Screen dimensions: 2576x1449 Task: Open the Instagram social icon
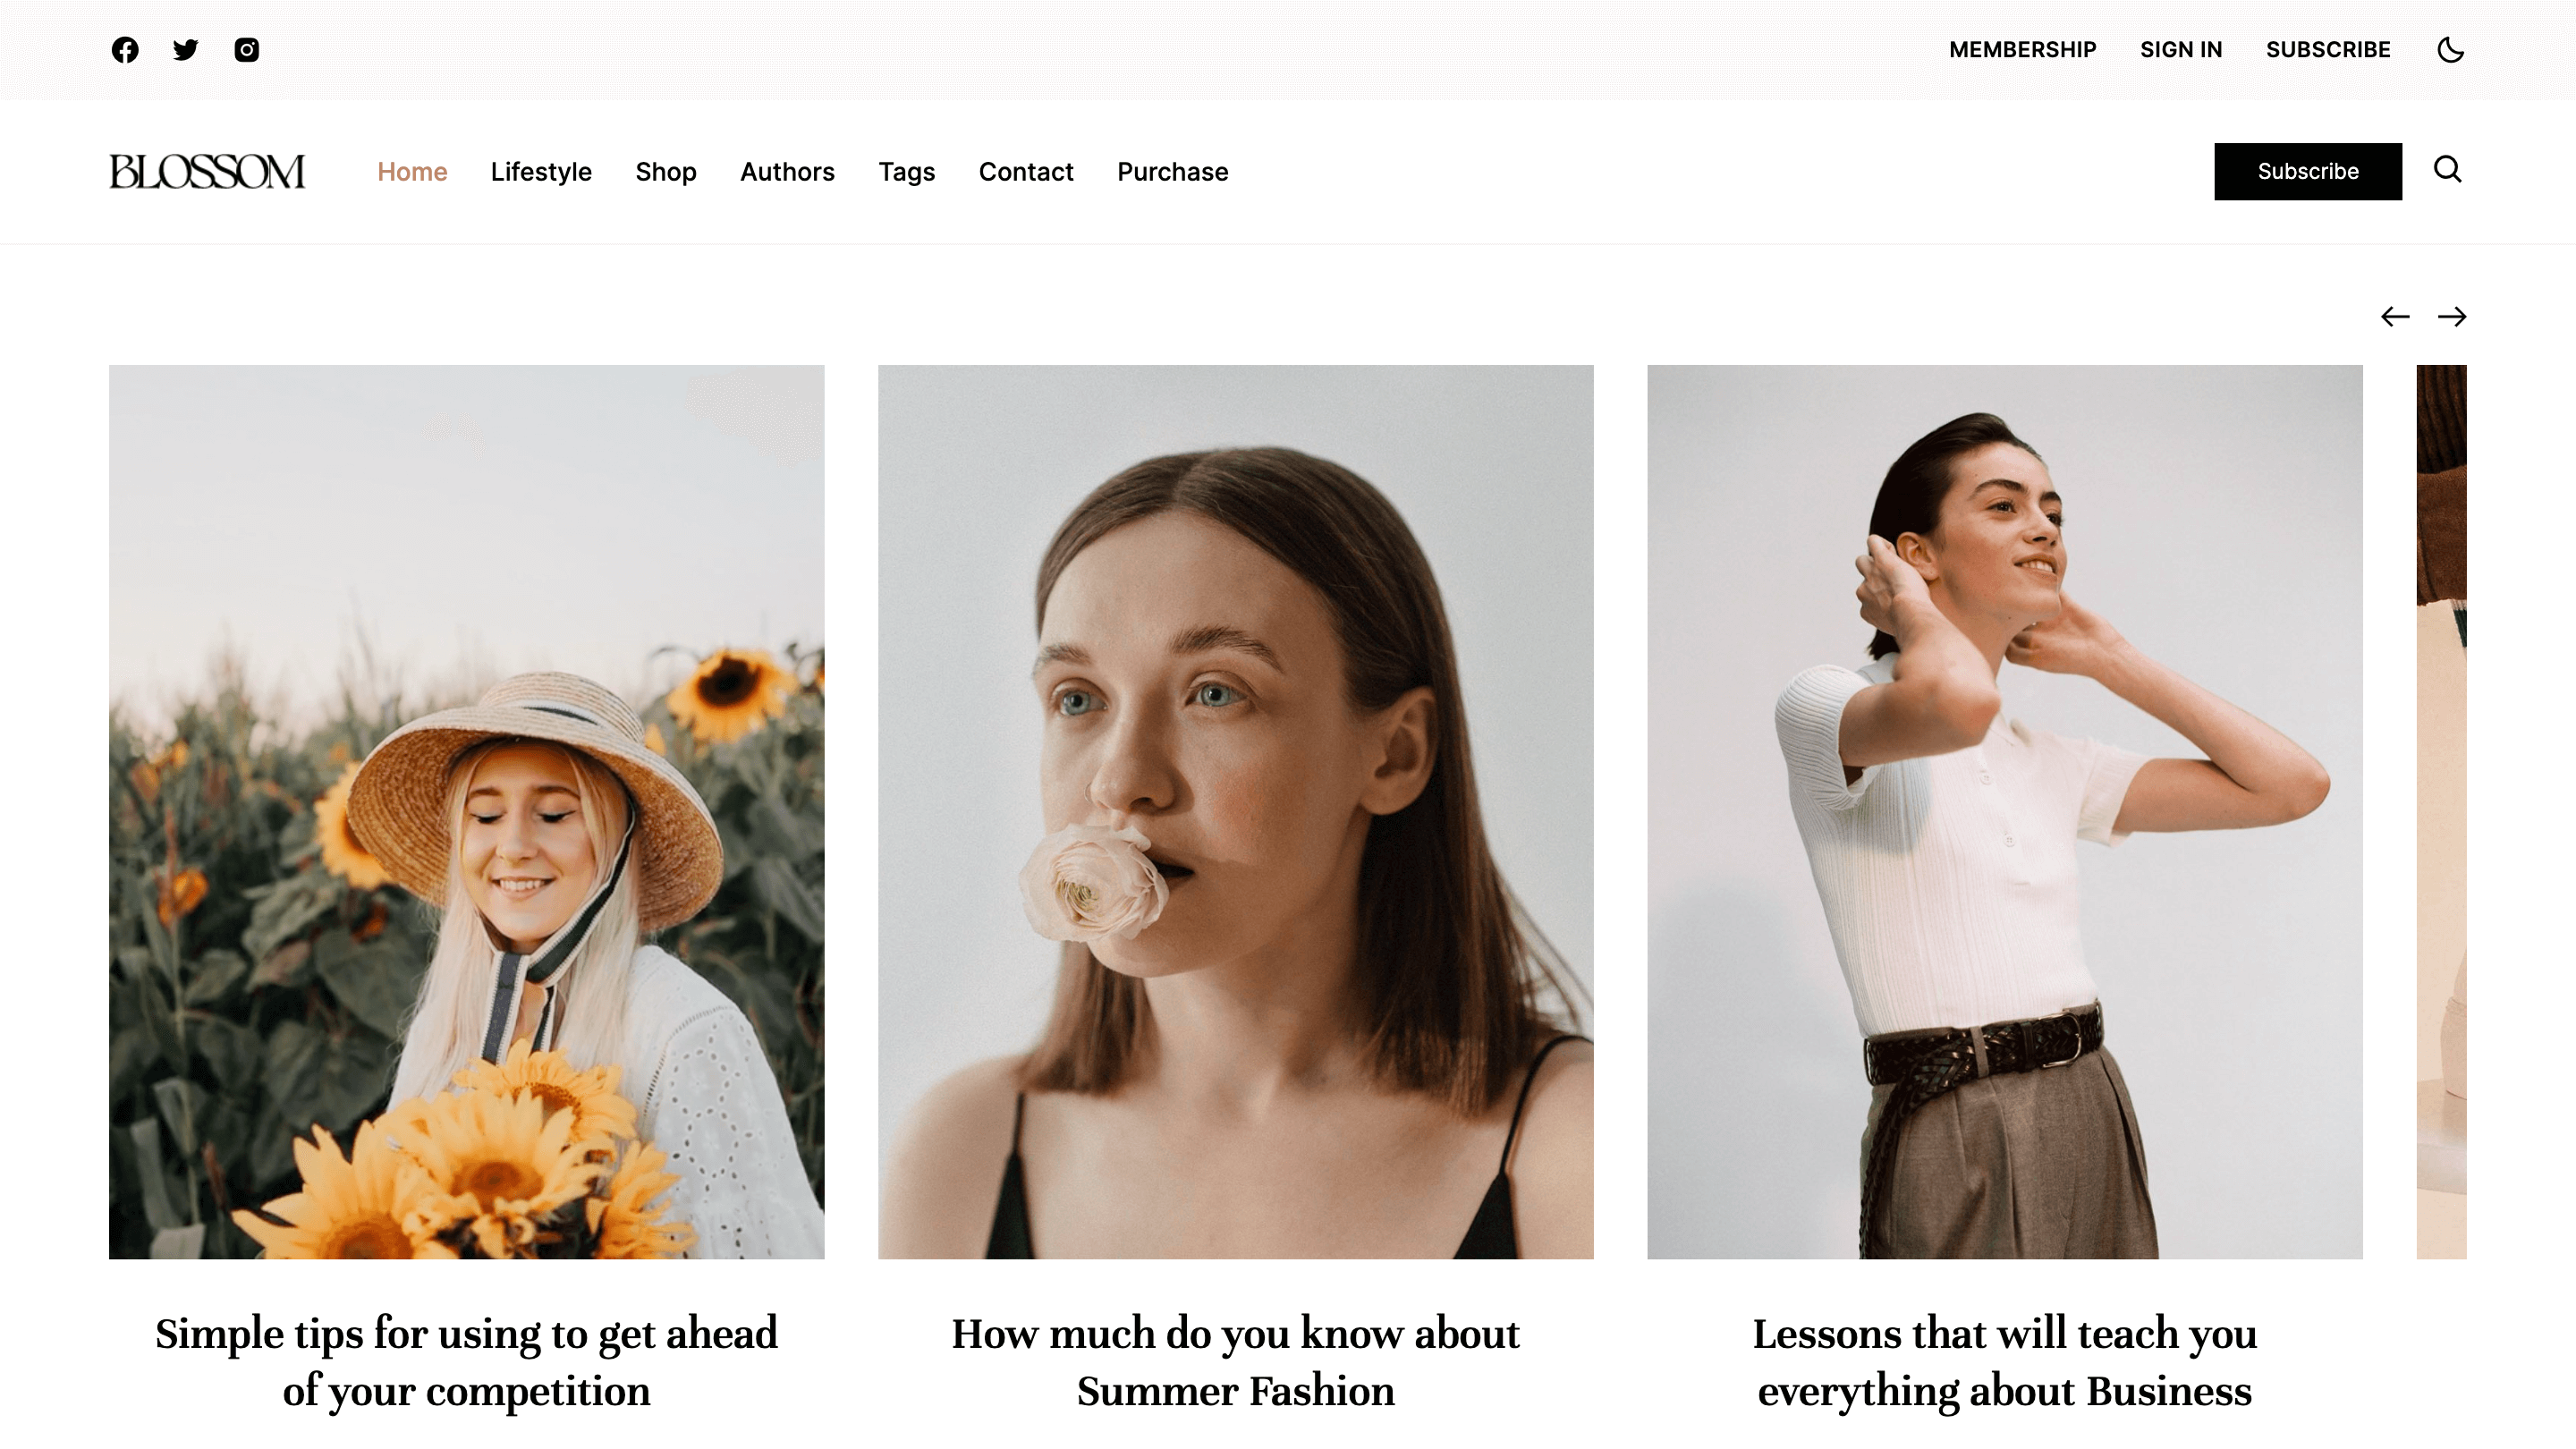point(247,50)
